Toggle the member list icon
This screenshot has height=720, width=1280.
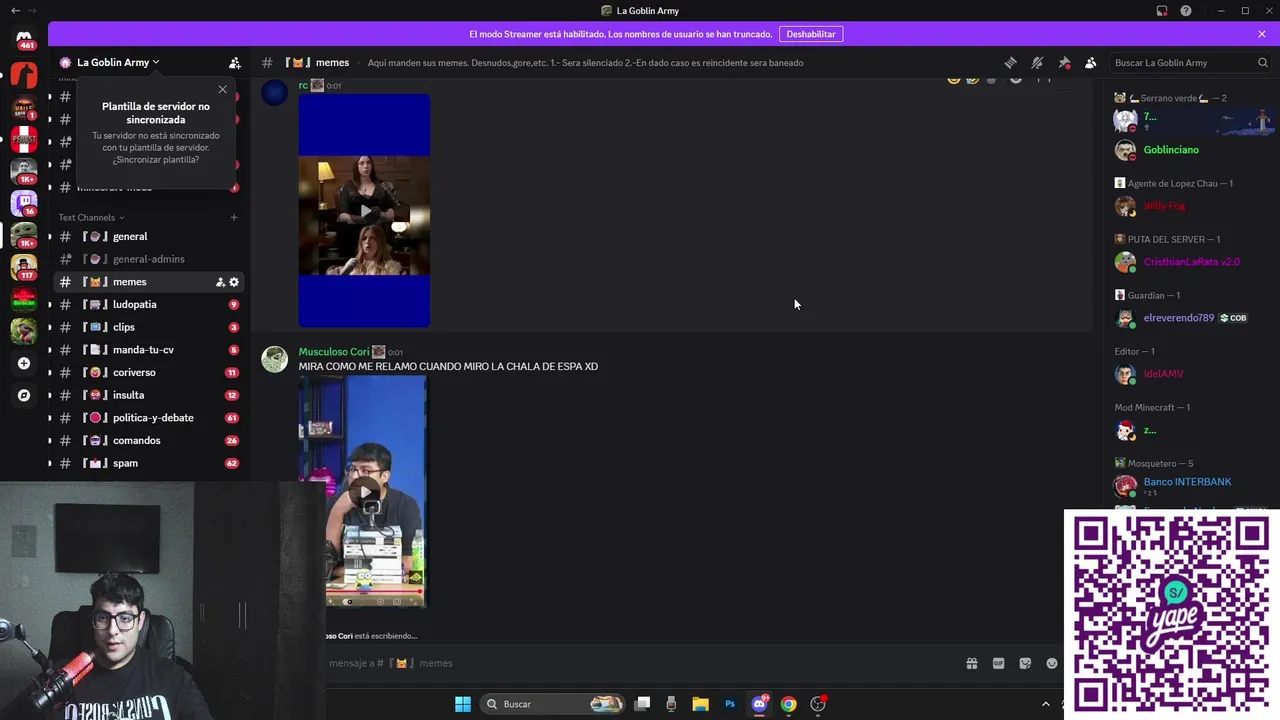pyautogui.click(x=1091, y=62)
